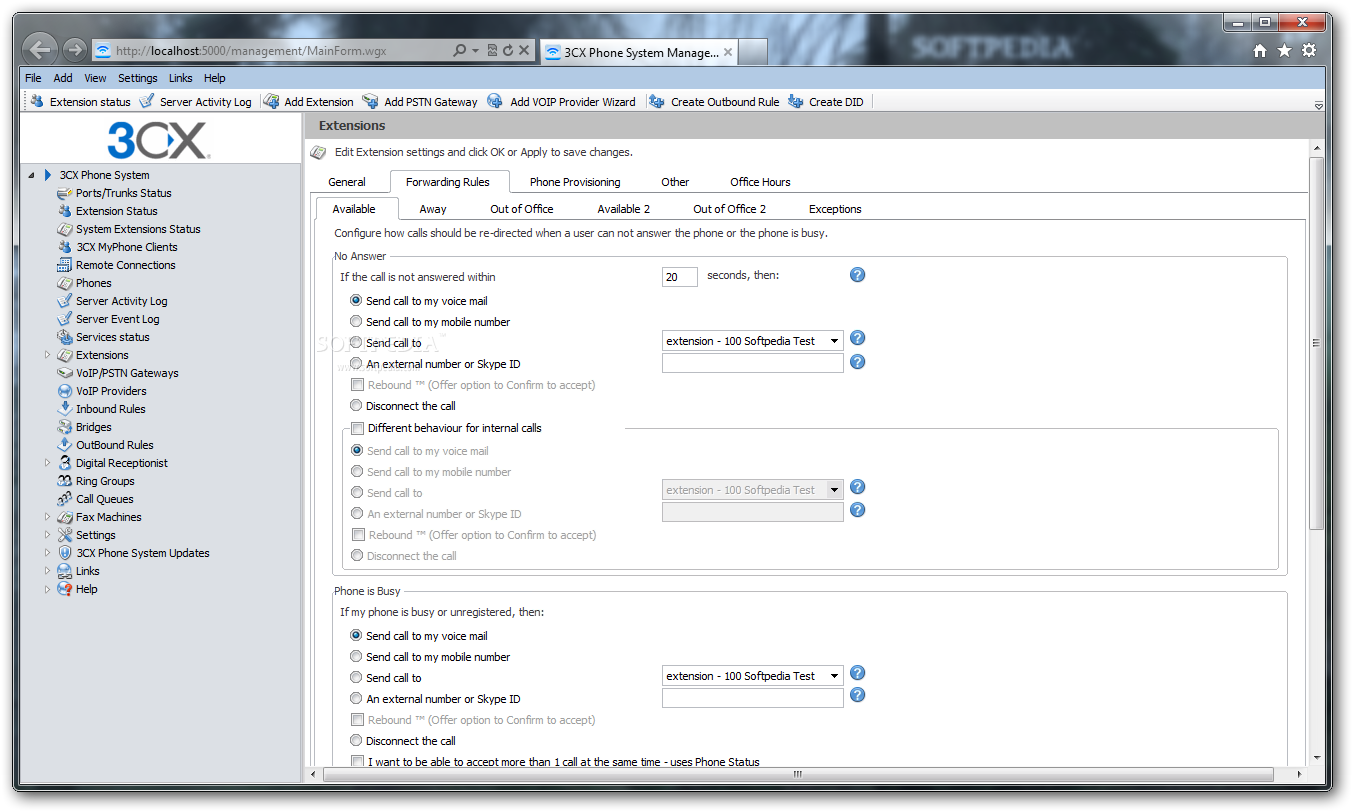1353x812 pixels.
Task: Open the Settings menu in menu bar
Action: point(138,78)
